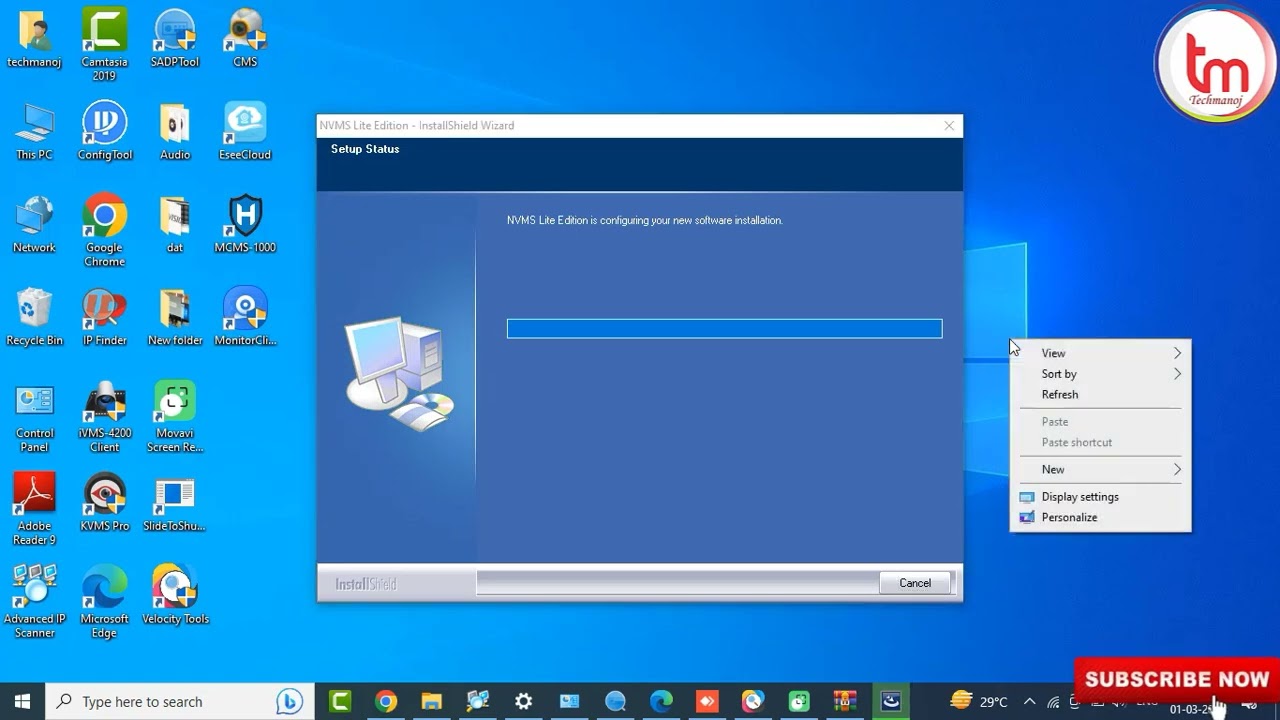
Task: Open Display settings from context menu
Action: (x=1100, y=496)
